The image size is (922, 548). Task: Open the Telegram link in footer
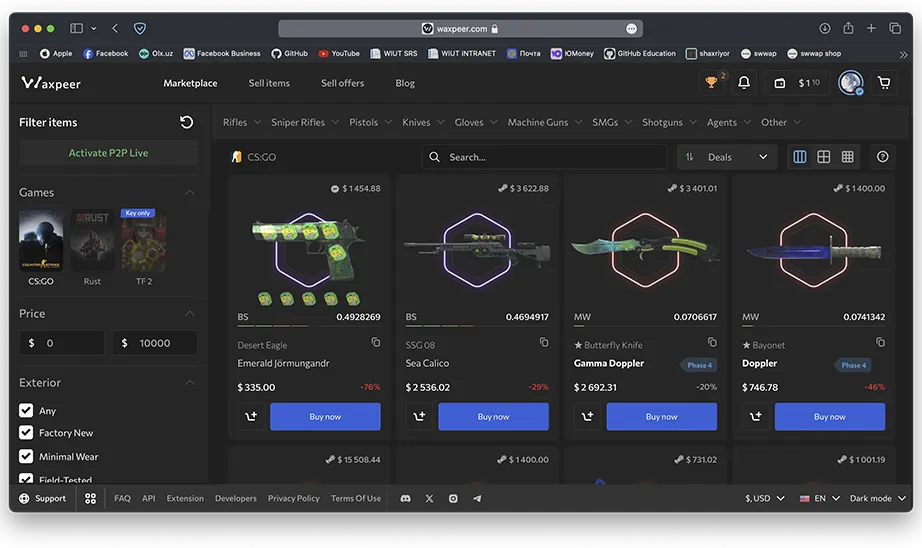pos(477,499)
